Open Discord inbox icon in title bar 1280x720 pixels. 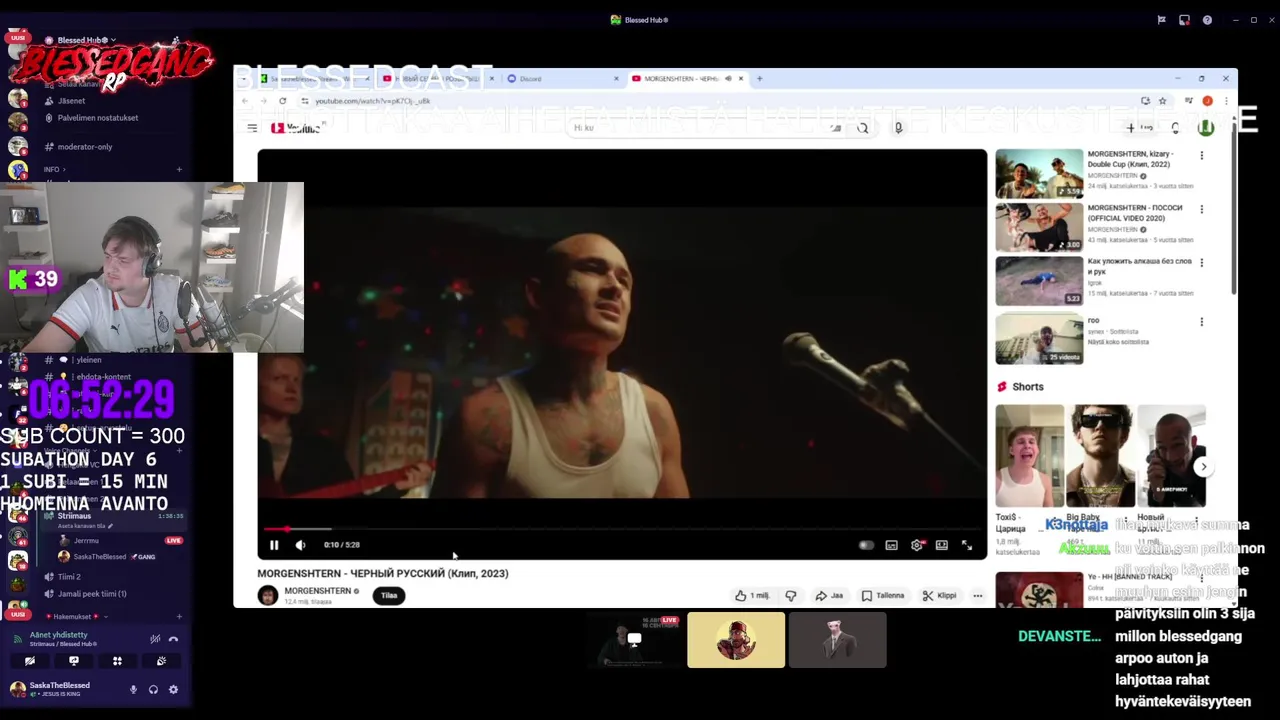pos(1184,20)
